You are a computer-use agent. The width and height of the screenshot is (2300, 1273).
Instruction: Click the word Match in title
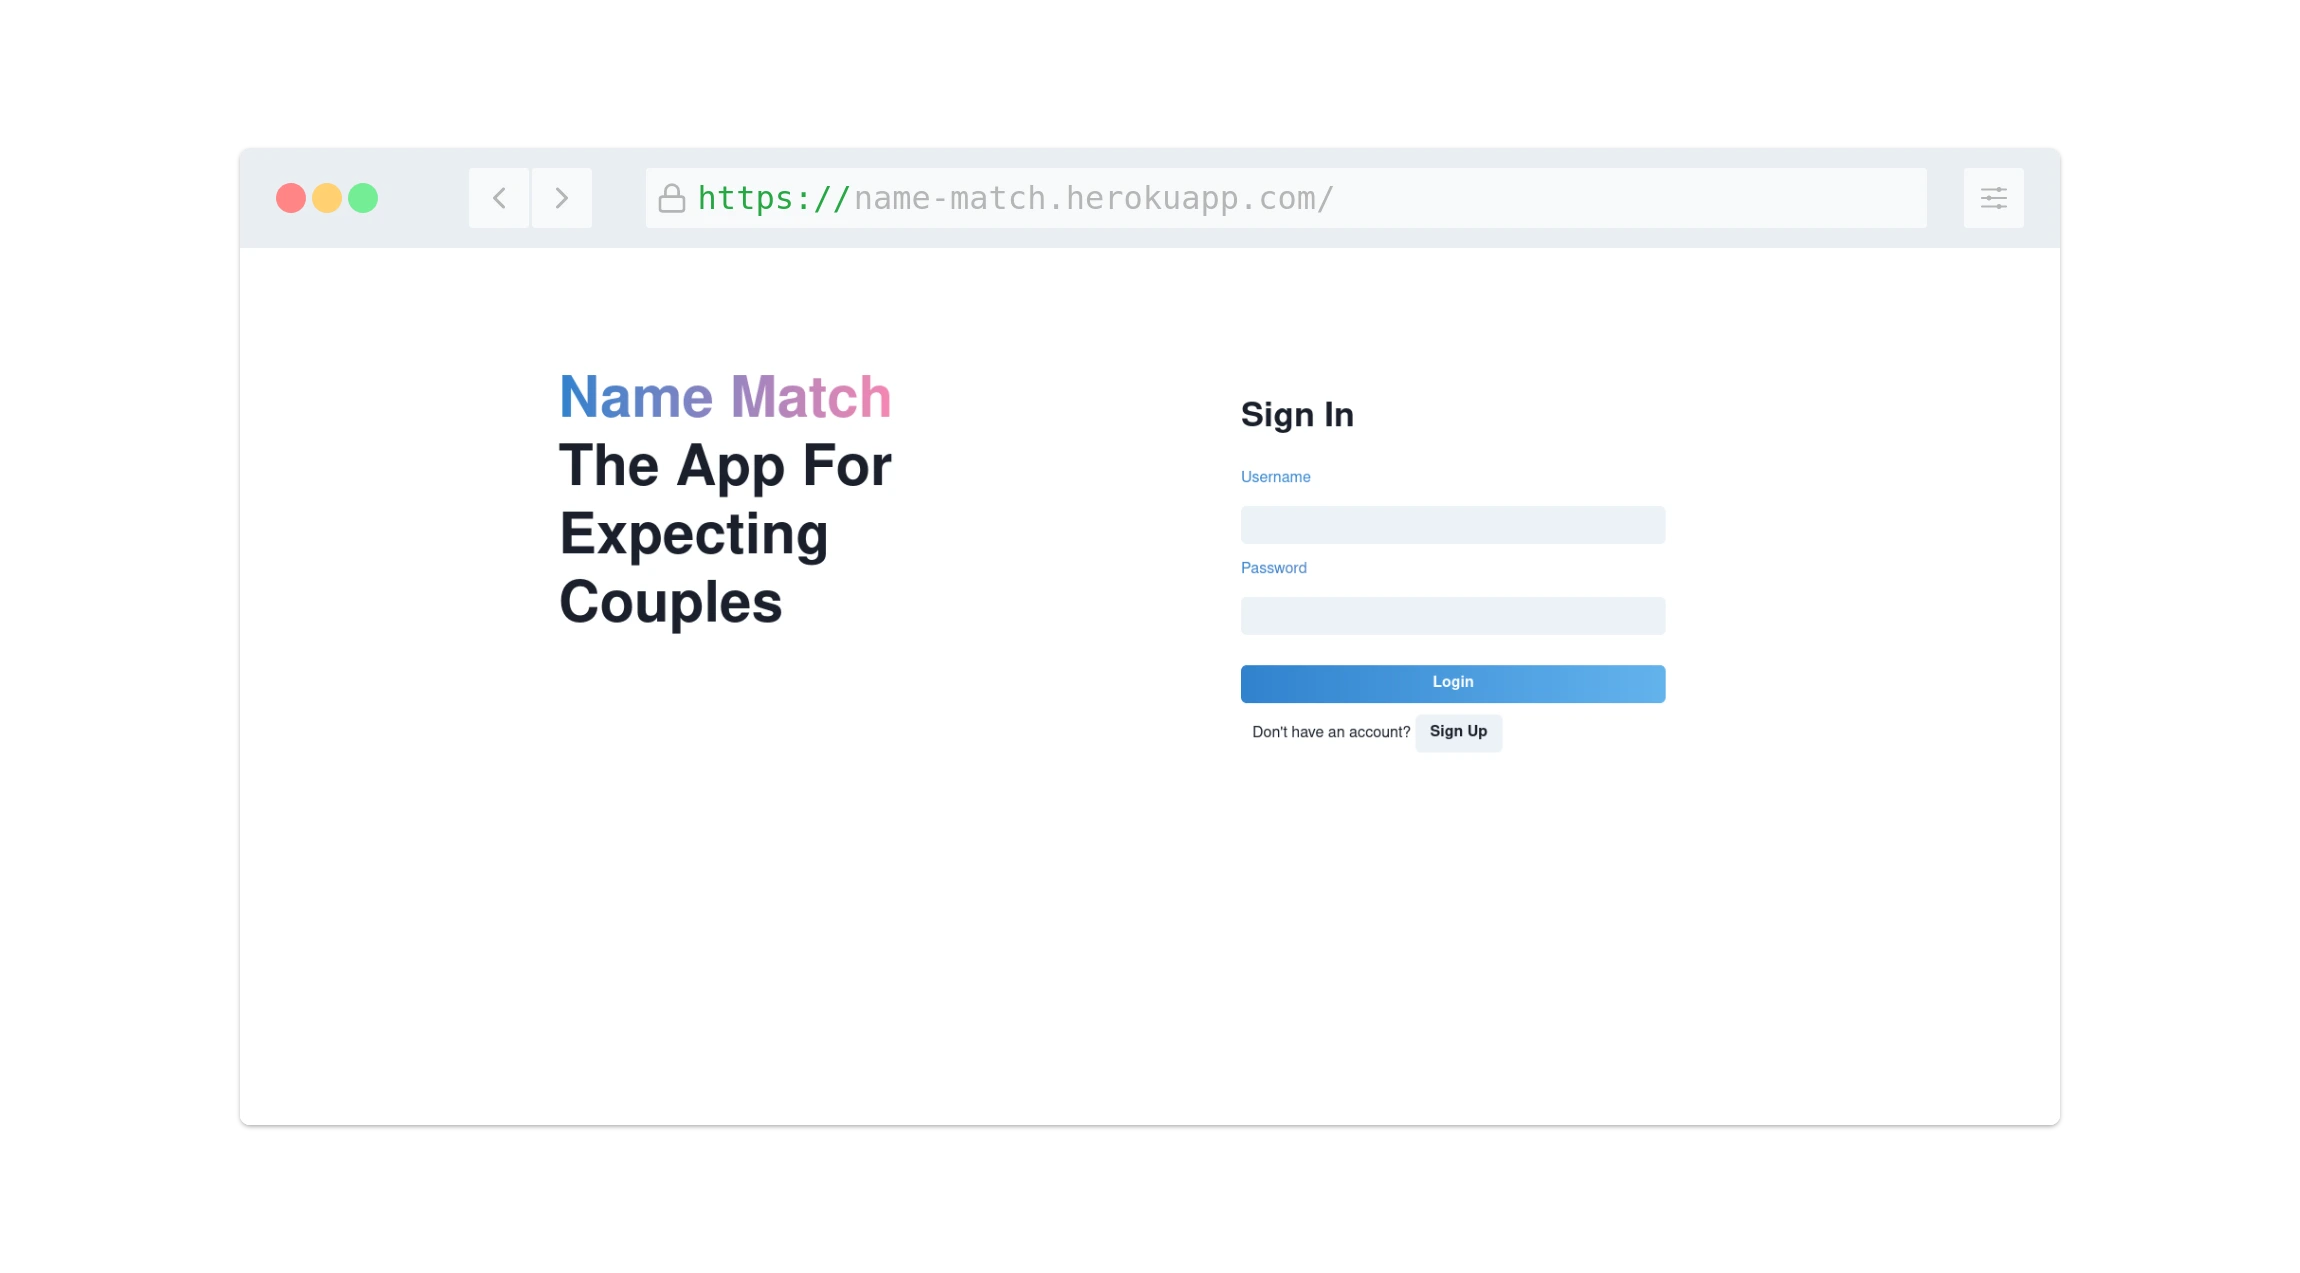tap(811, 397)
